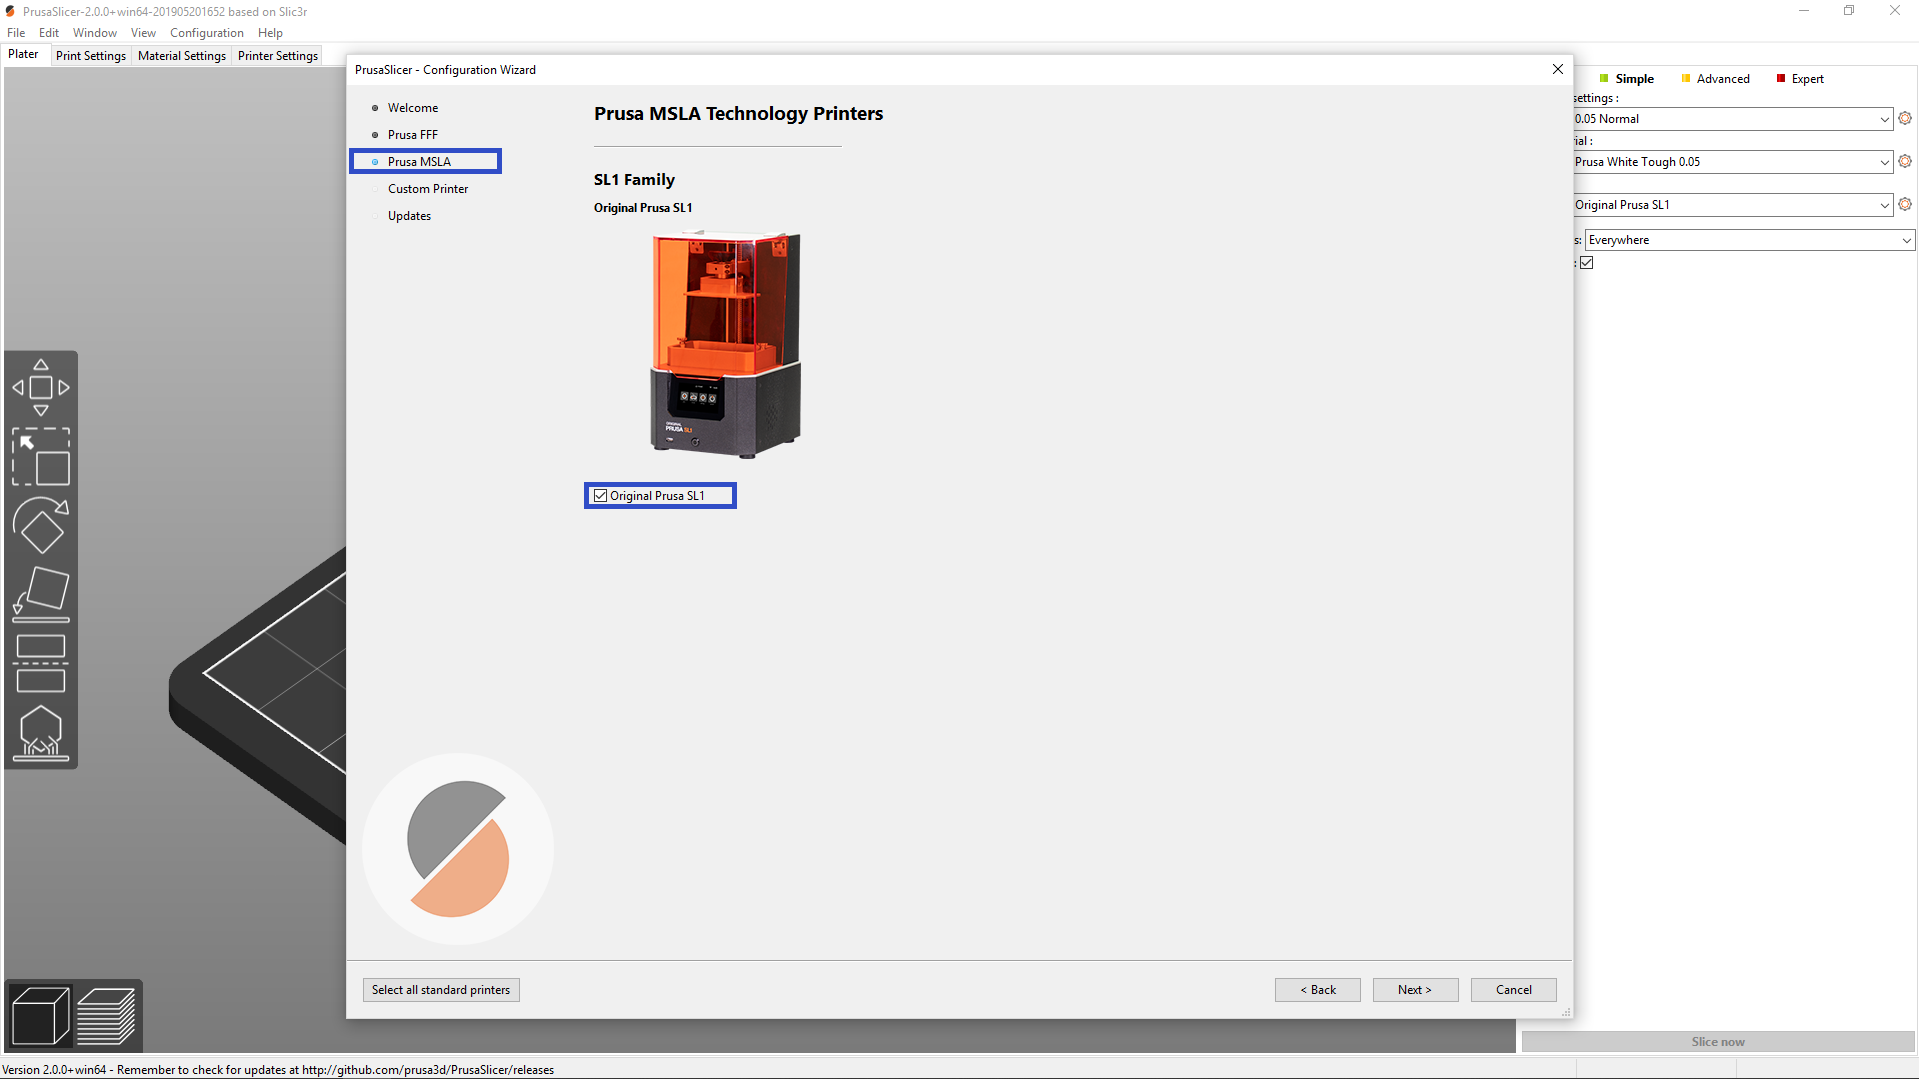Image resolution: width=1919 pixels, height=1079 pixels.
Task: Minimize the PrusaSlicer window
Action: click(1804, 11)
